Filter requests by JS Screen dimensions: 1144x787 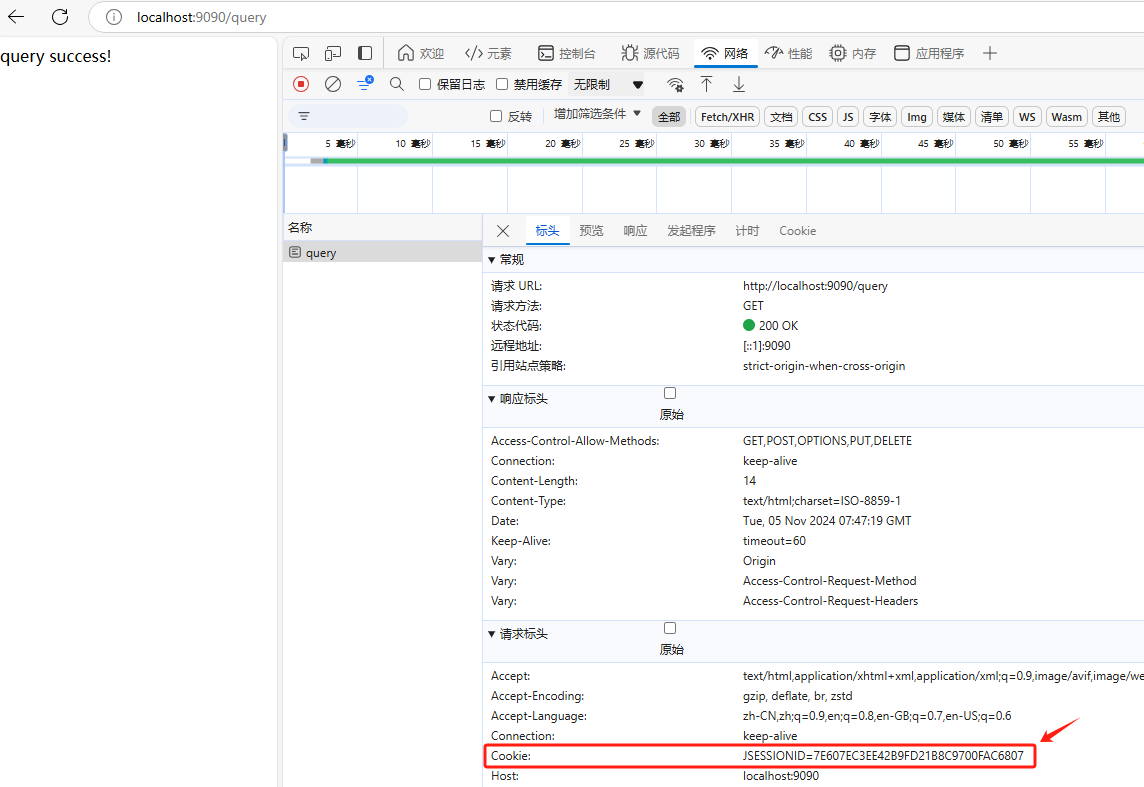coord(848,117)
